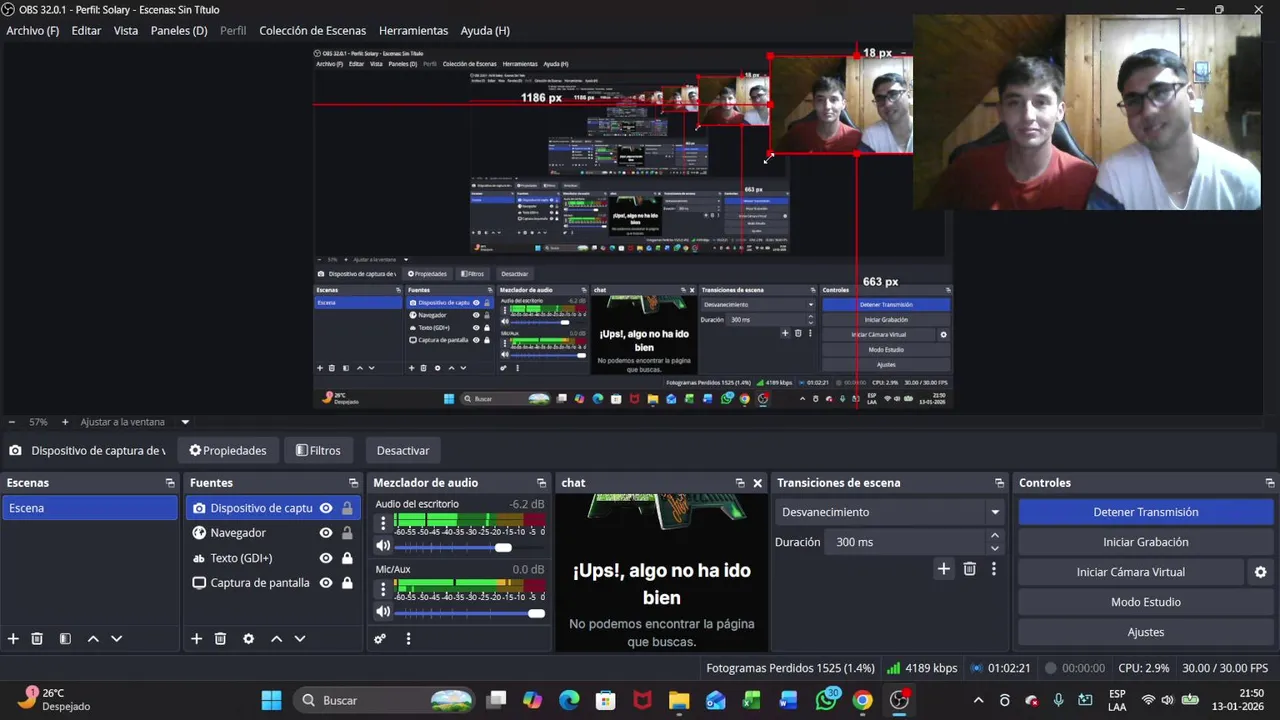Decrease the transition duration with down arrow
Screen dimensions: 1280x720
click(994, 548)
